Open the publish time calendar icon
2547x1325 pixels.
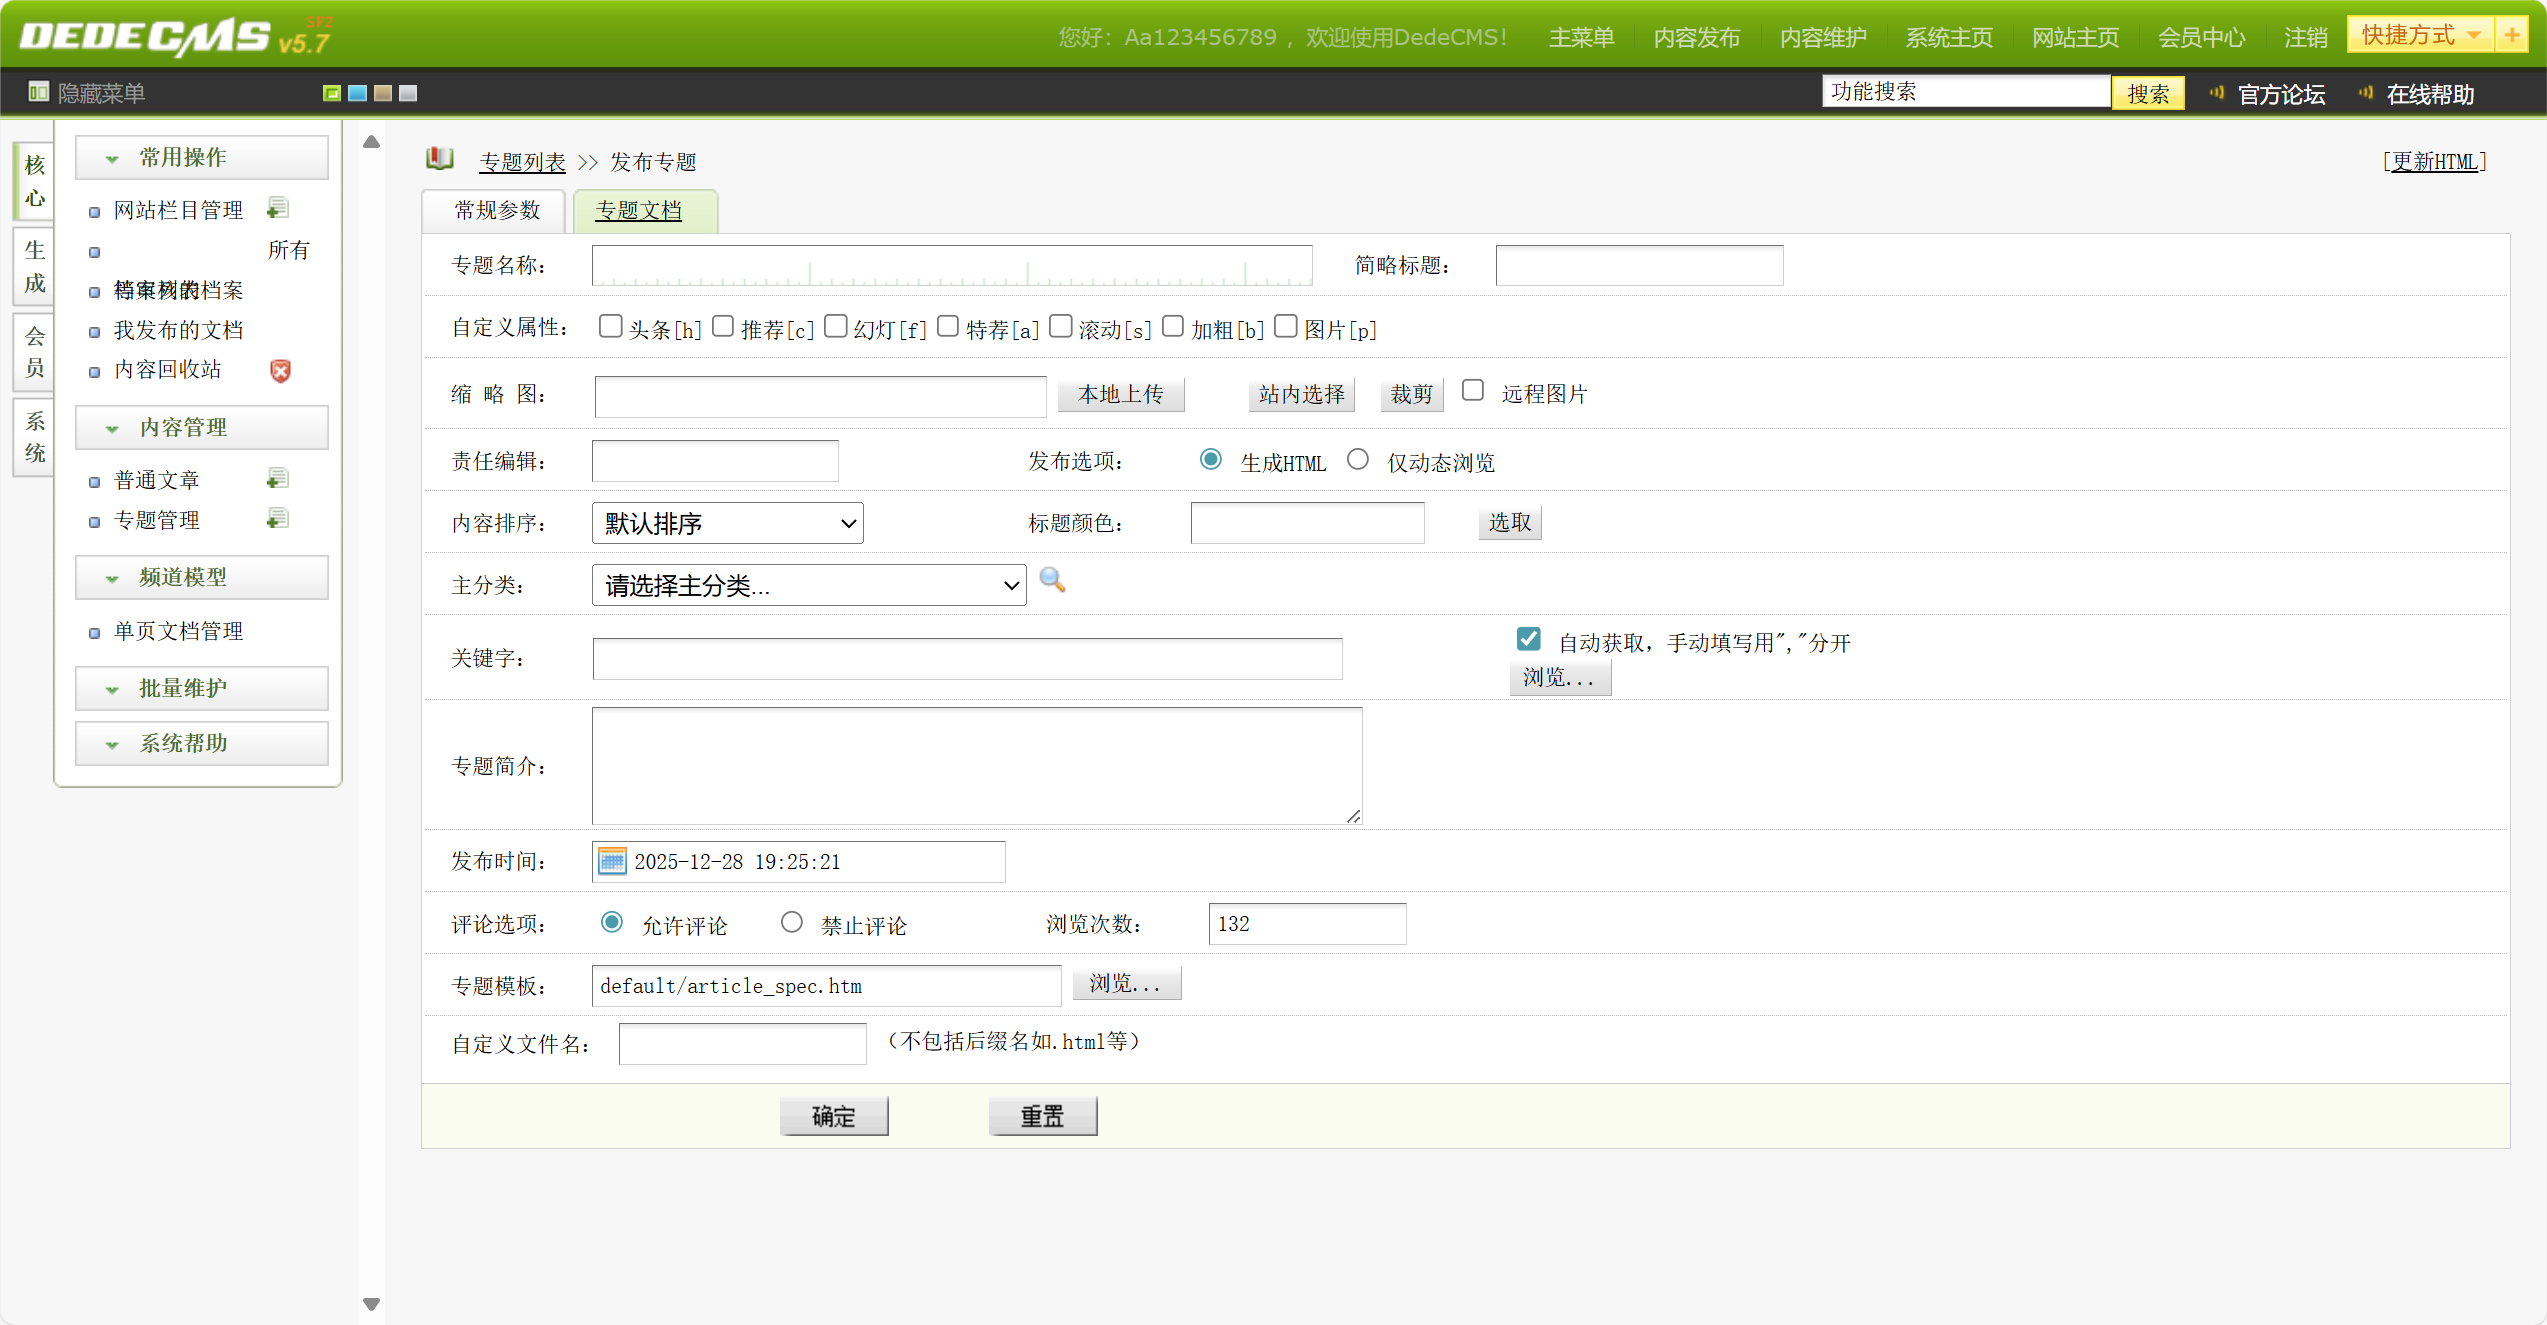pyautogui.click(x=612, y=861)
